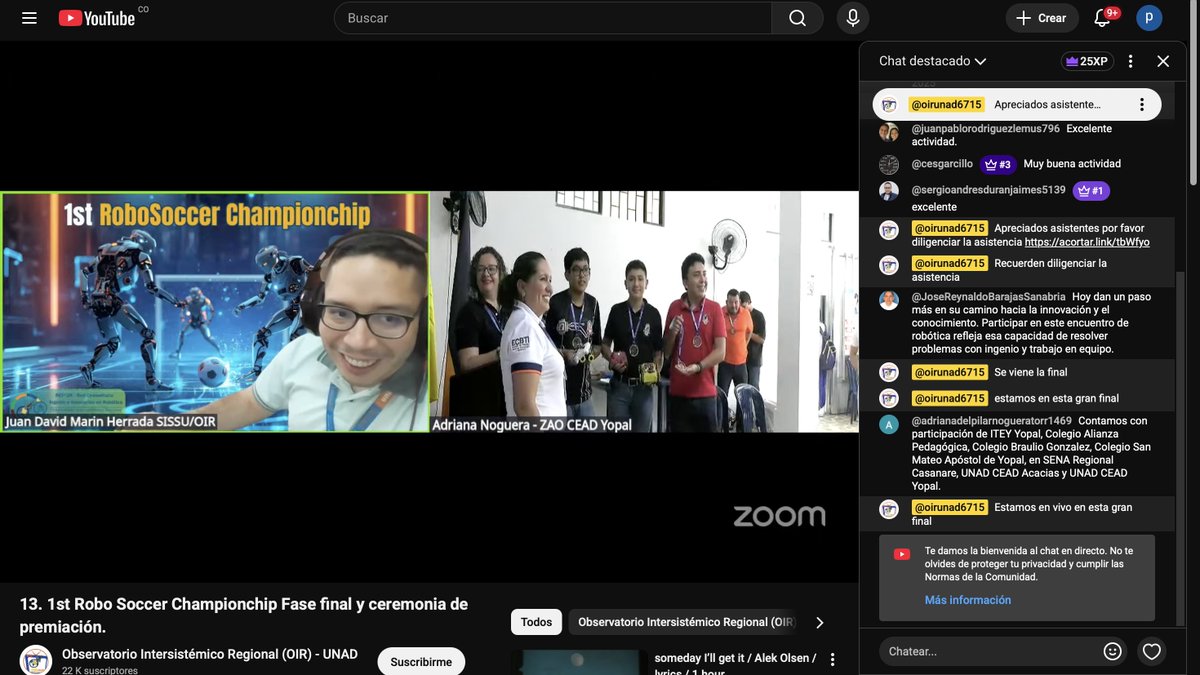
Task: Close the live chat panel
Action: (1163, 61)
